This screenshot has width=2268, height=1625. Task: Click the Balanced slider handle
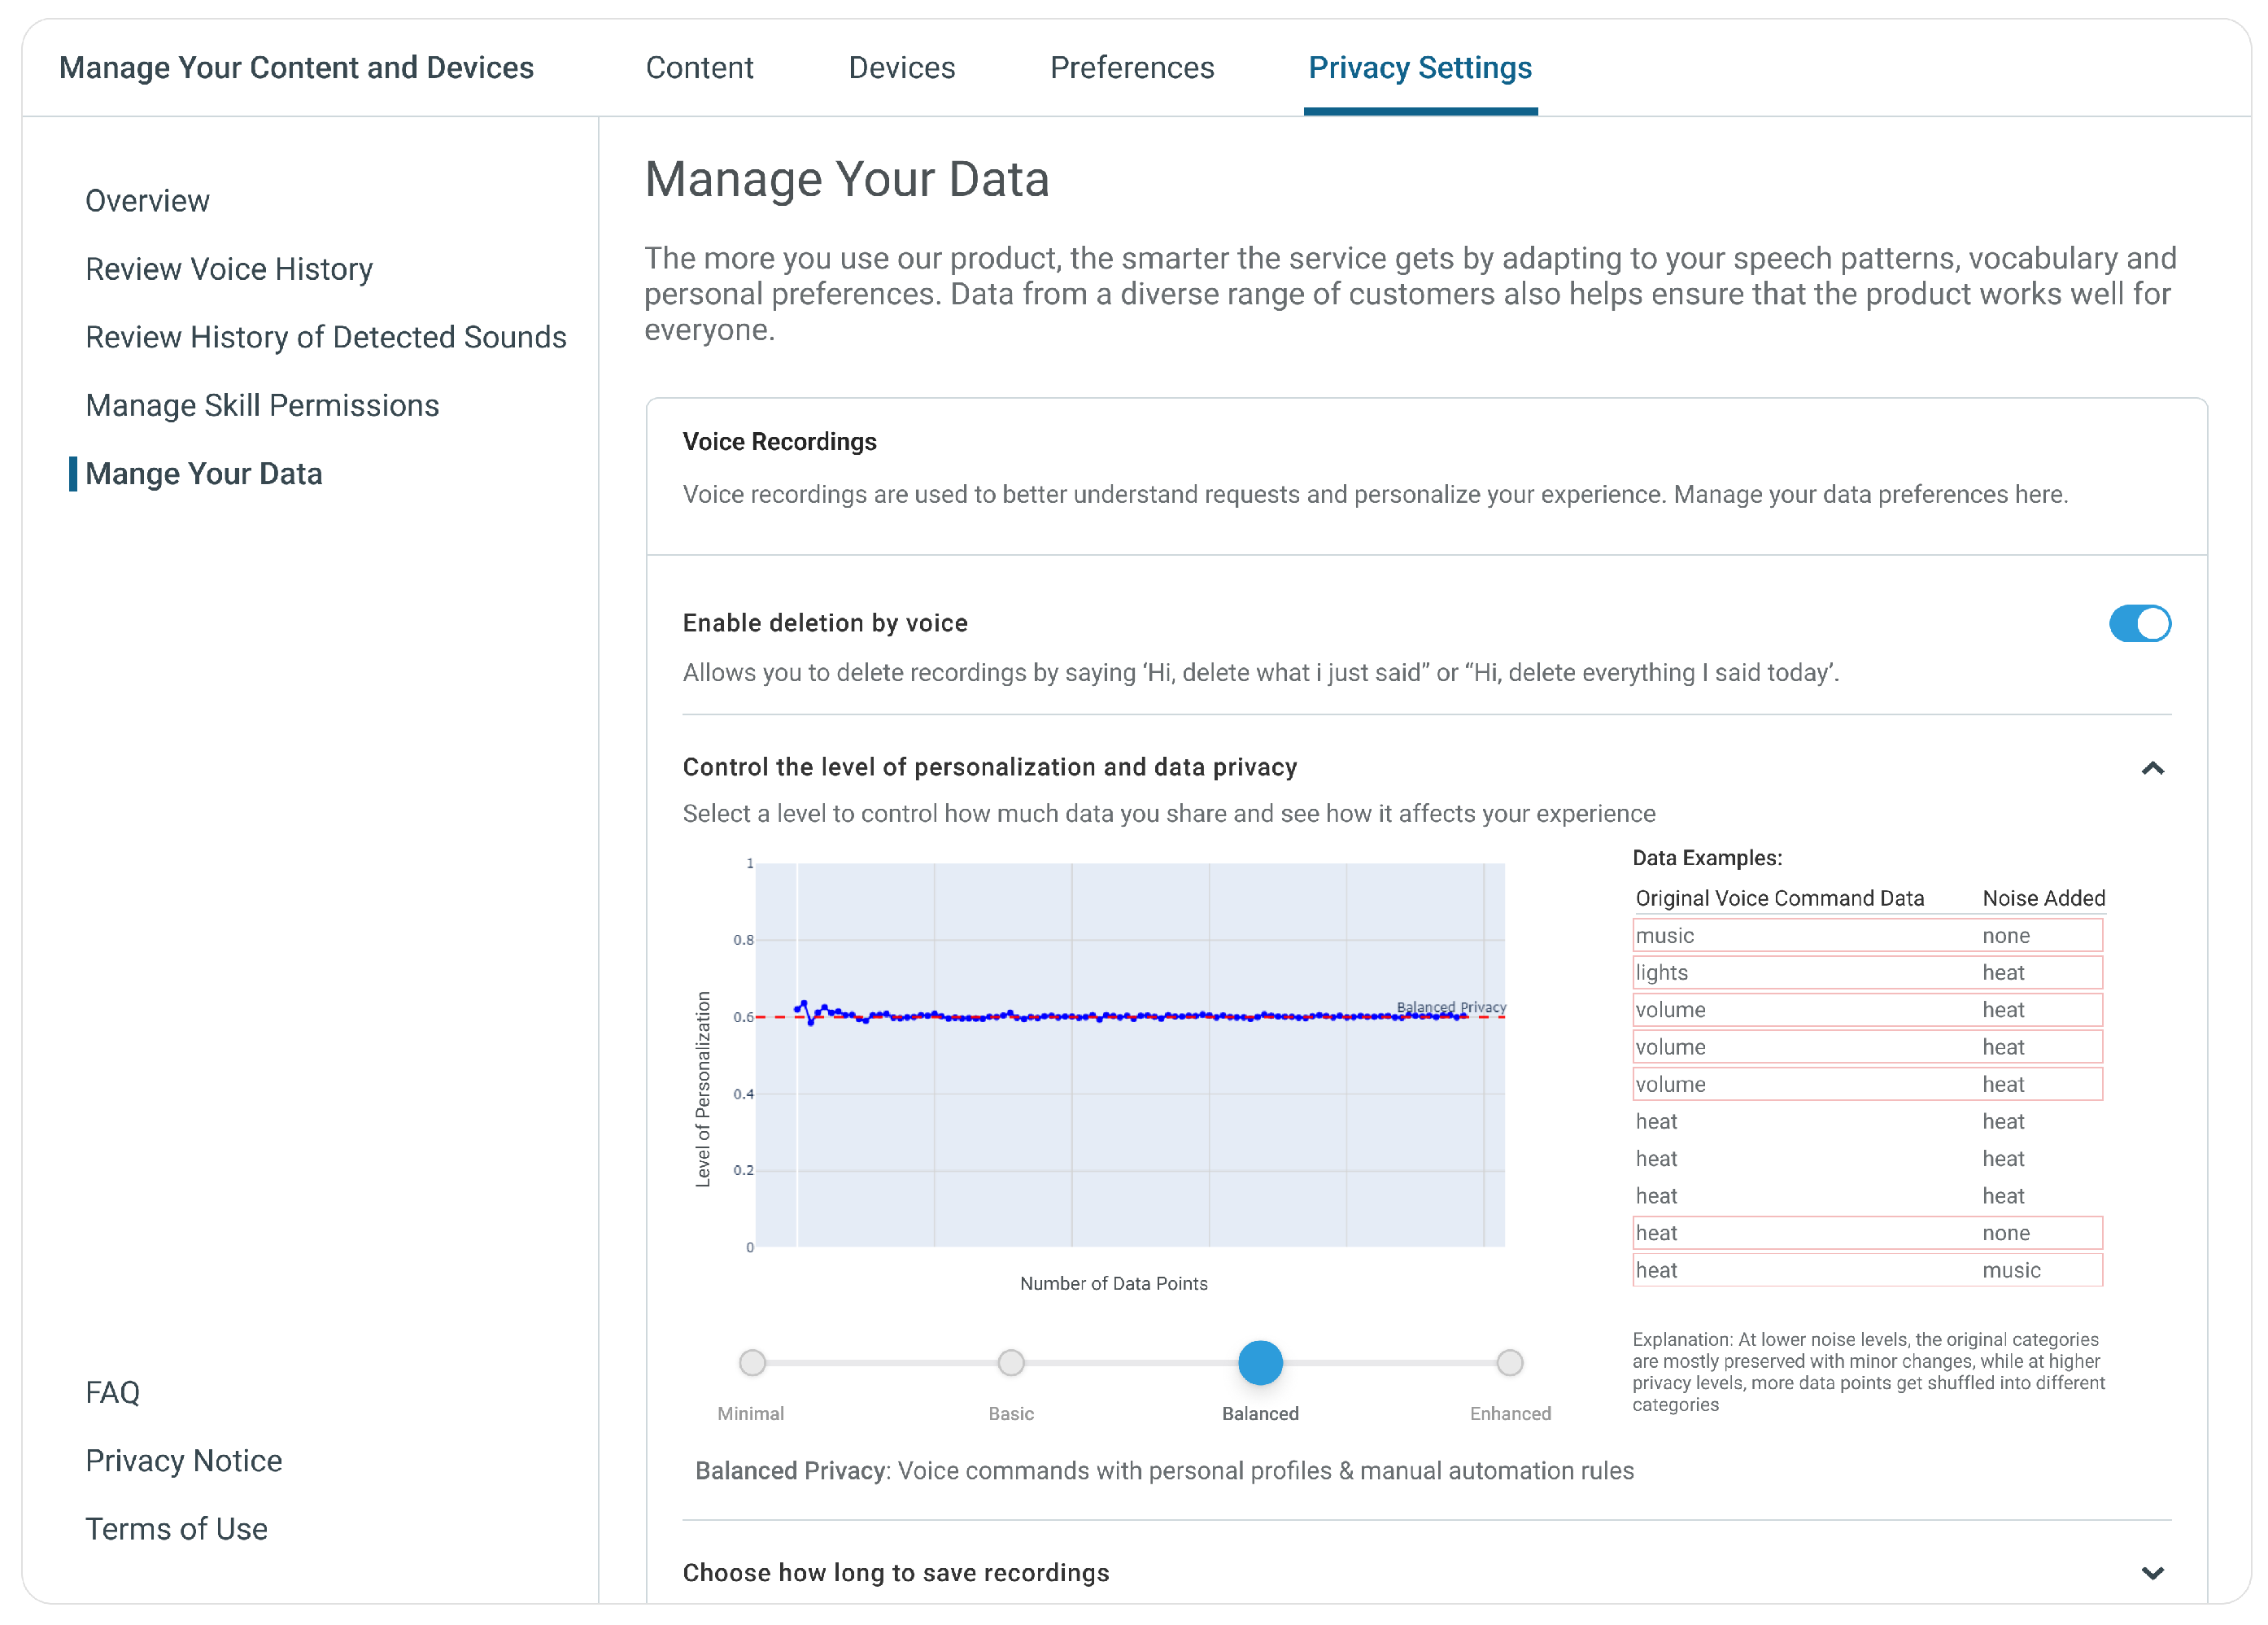pyautogui.click(x=1260, y=1362)
